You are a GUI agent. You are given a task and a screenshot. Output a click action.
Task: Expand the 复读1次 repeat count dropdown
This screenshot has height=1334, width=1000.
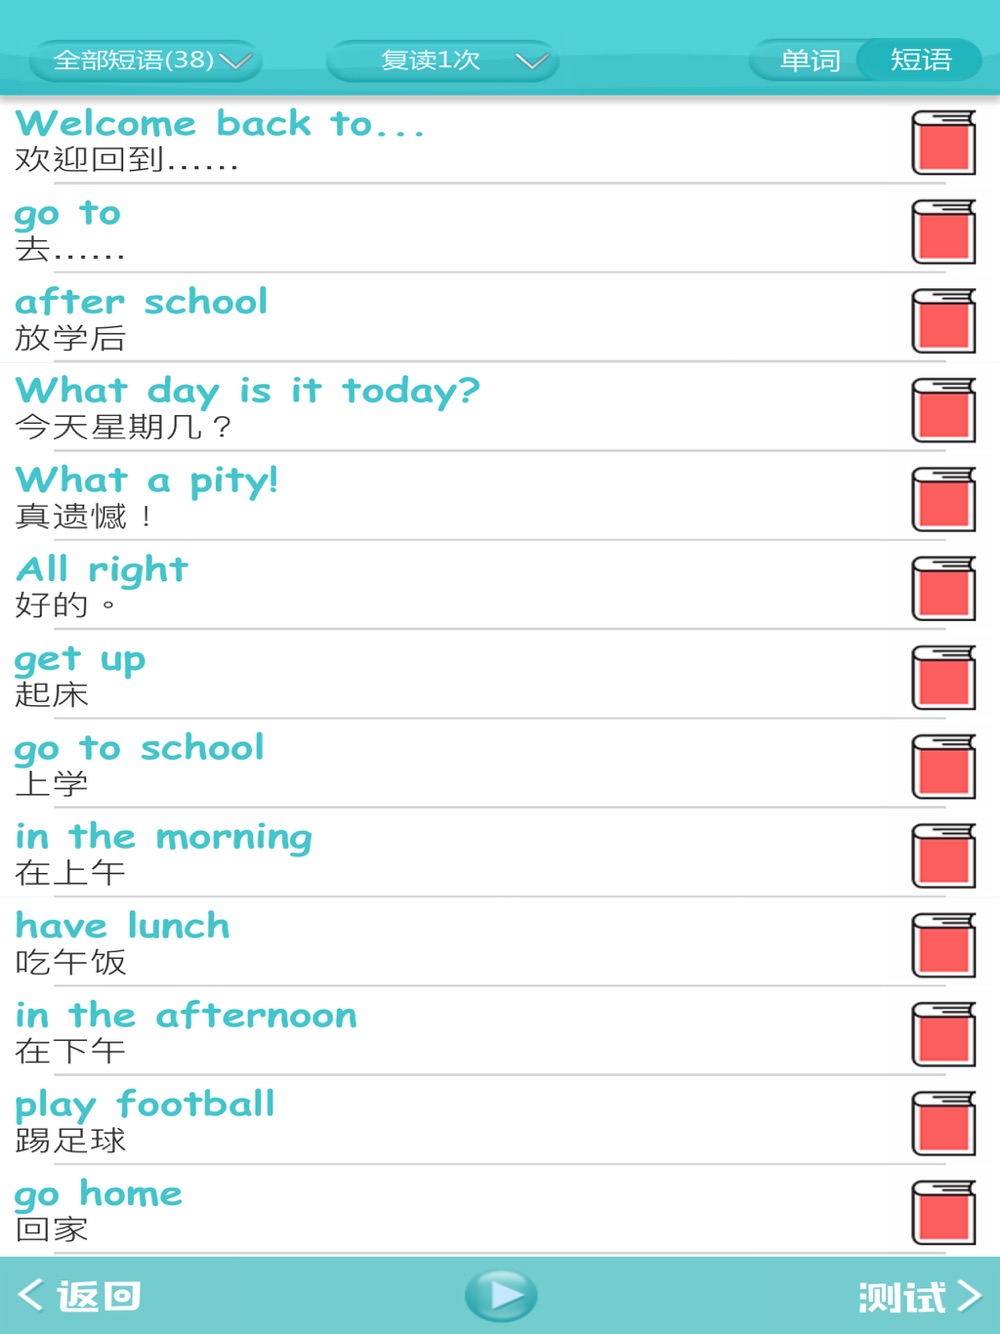pos(442,60)
